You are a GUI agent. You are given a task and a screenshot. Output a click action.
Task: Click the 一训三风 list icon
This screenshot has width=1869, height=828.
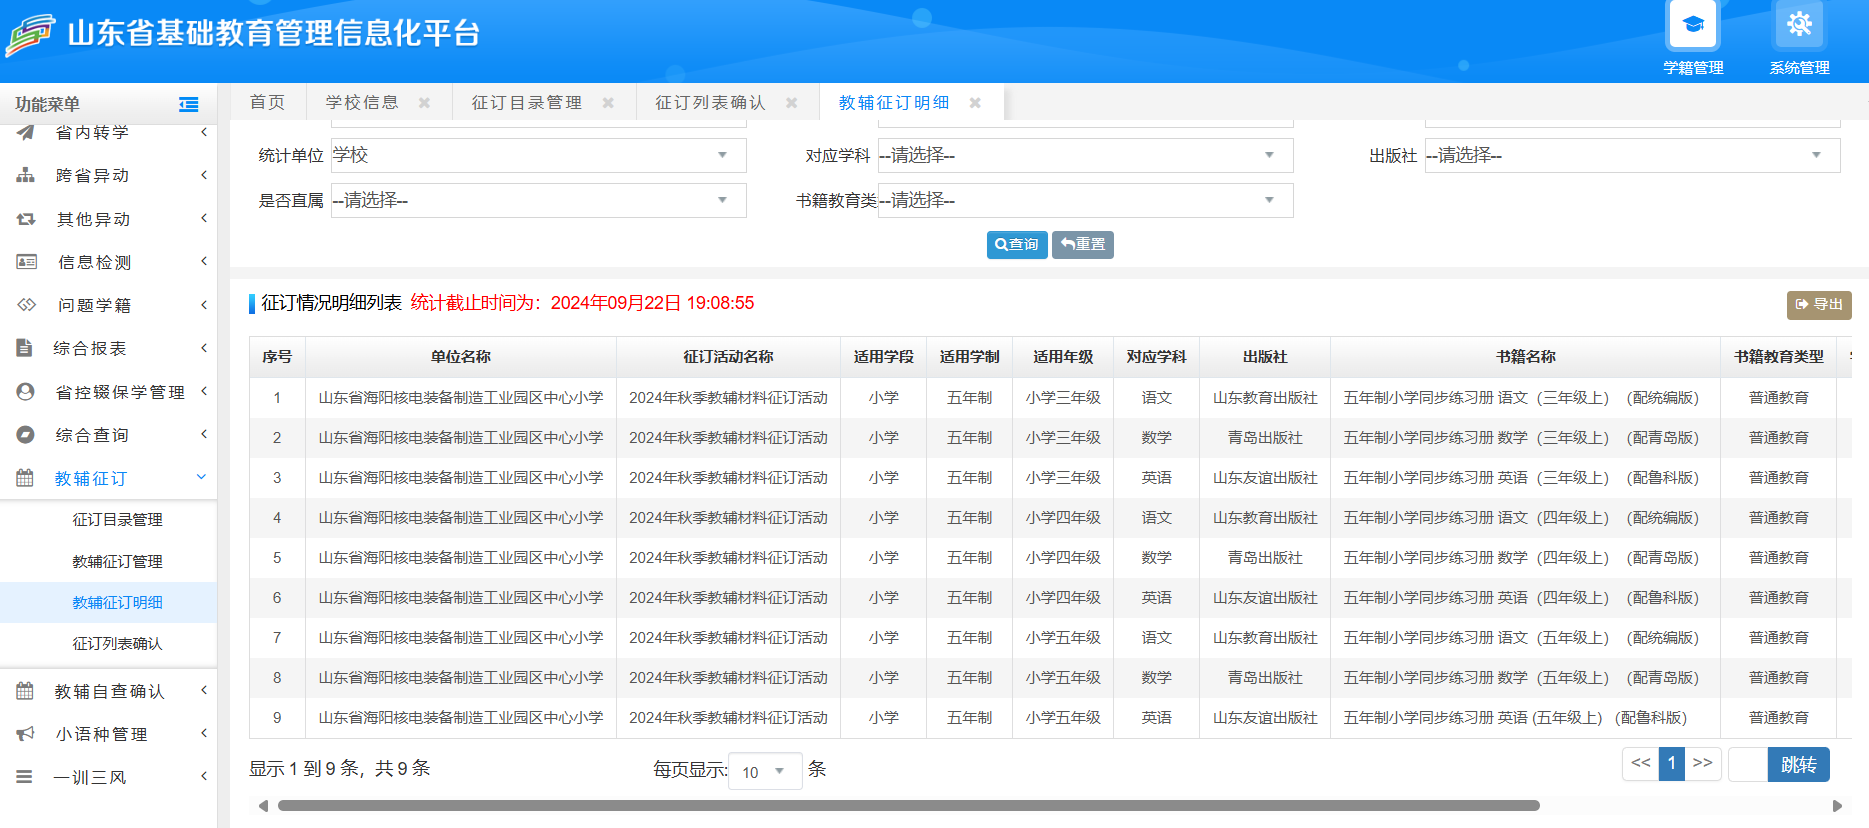click(x=25, y=777)
